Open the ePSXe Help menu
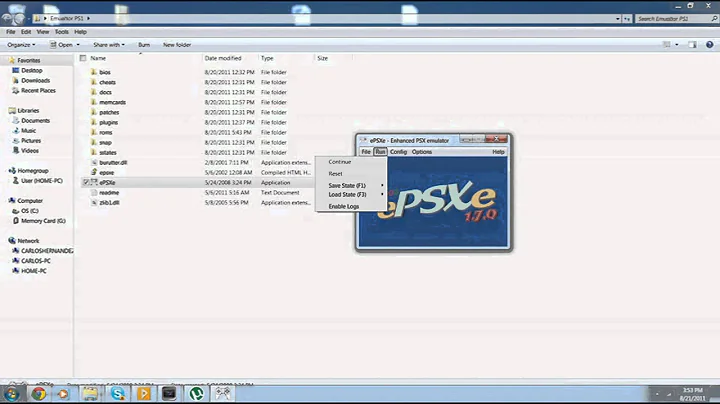 click(x=498, y=152)
